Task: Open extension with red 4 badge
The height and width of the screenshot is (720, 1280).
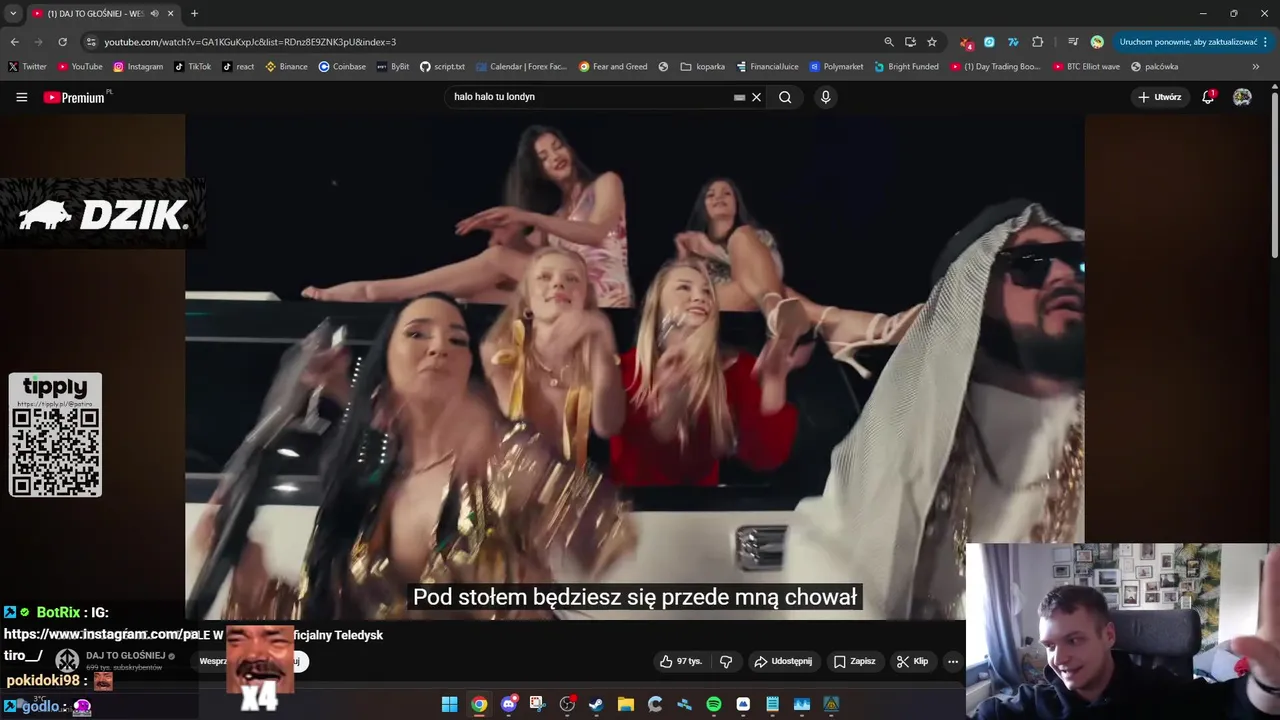Action: tap(966, 42)
